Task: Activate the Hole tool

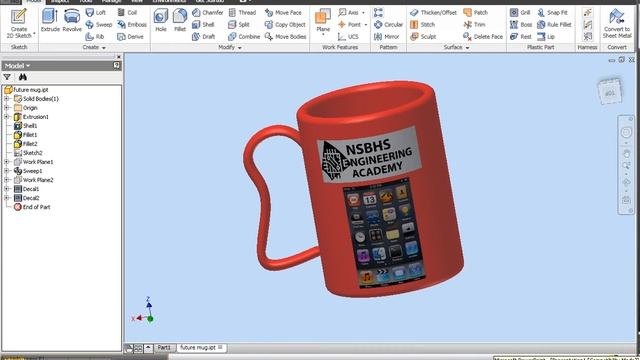Action: click(161, 20)
